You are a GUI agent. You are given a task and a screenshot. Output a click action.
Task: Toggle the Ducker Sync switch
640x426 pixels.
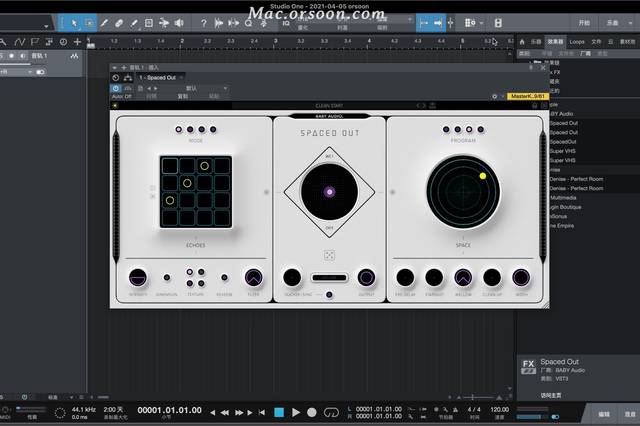coord(329,295)
